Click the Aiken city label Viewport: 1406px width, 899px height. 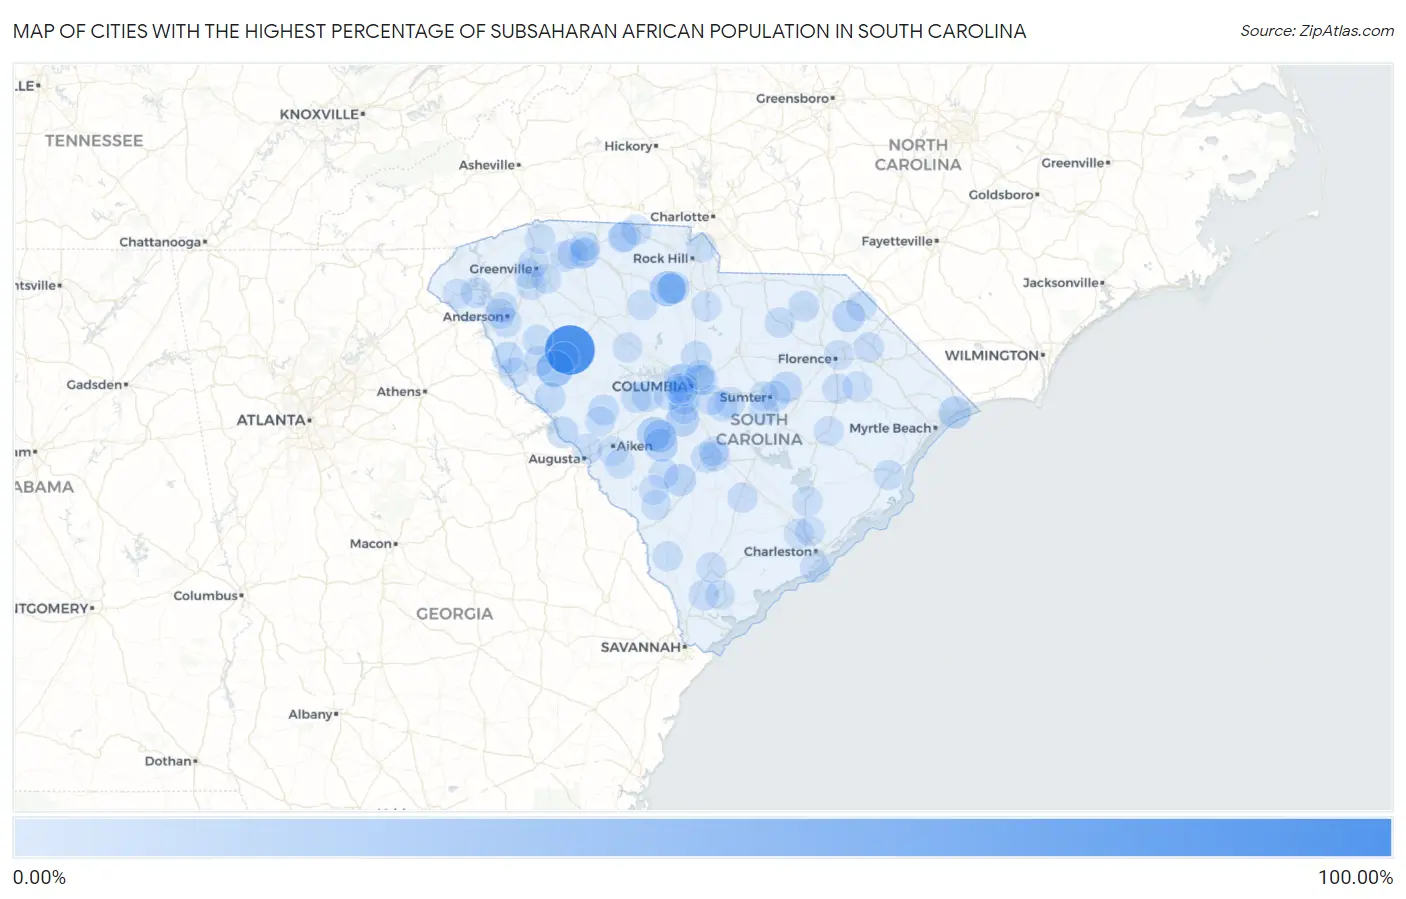[x=633, y=446]
